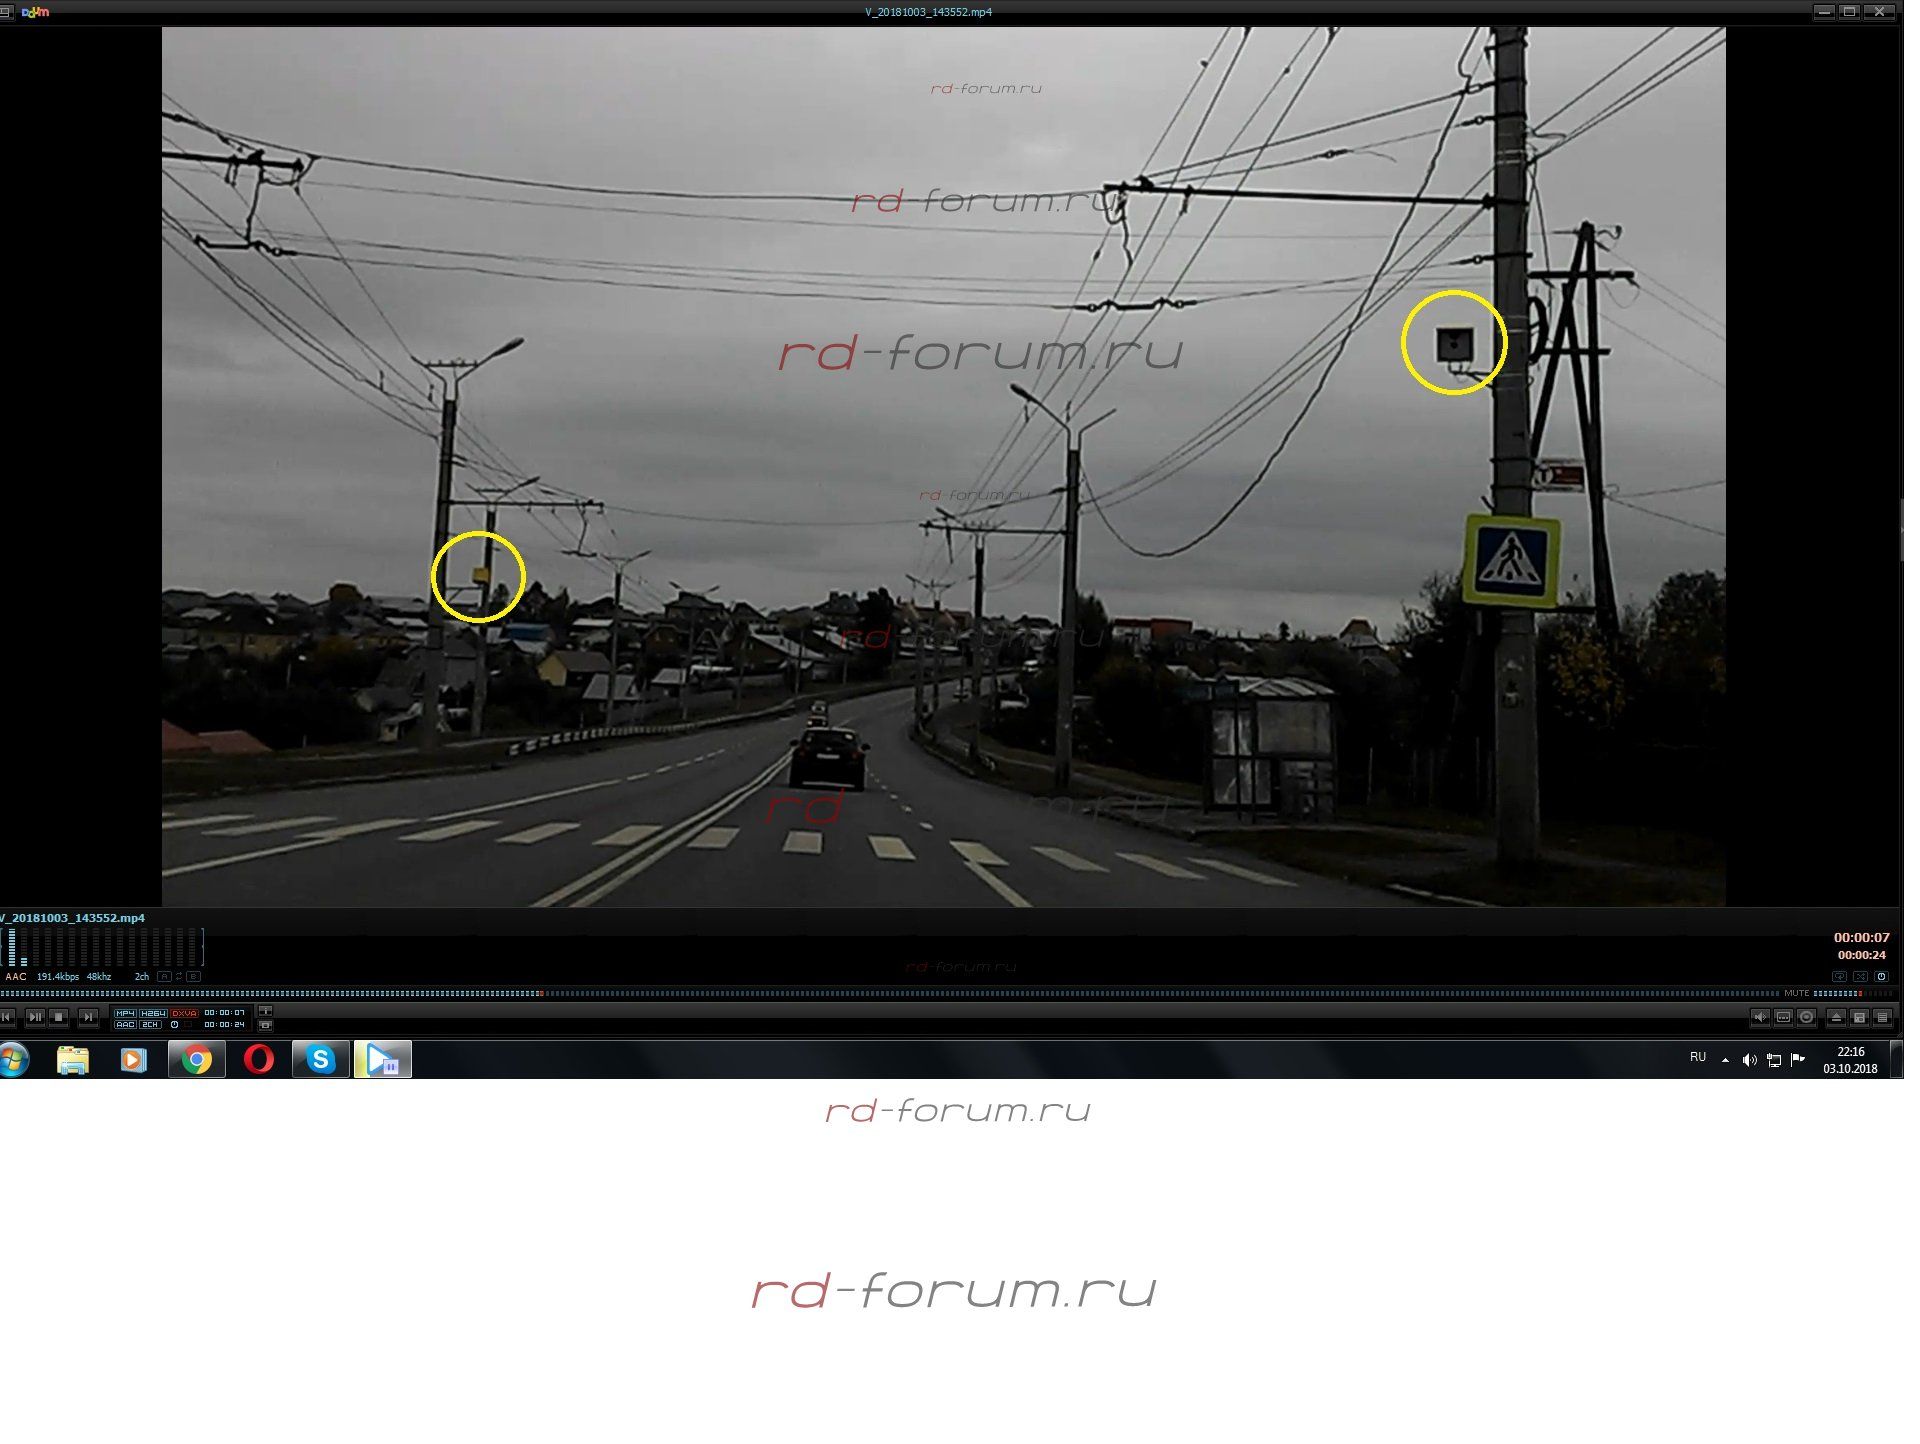Toggle repeat playback mode
This screenshot has width=1920, height=1444.
pyautogui.click(x=1839, y=976)
